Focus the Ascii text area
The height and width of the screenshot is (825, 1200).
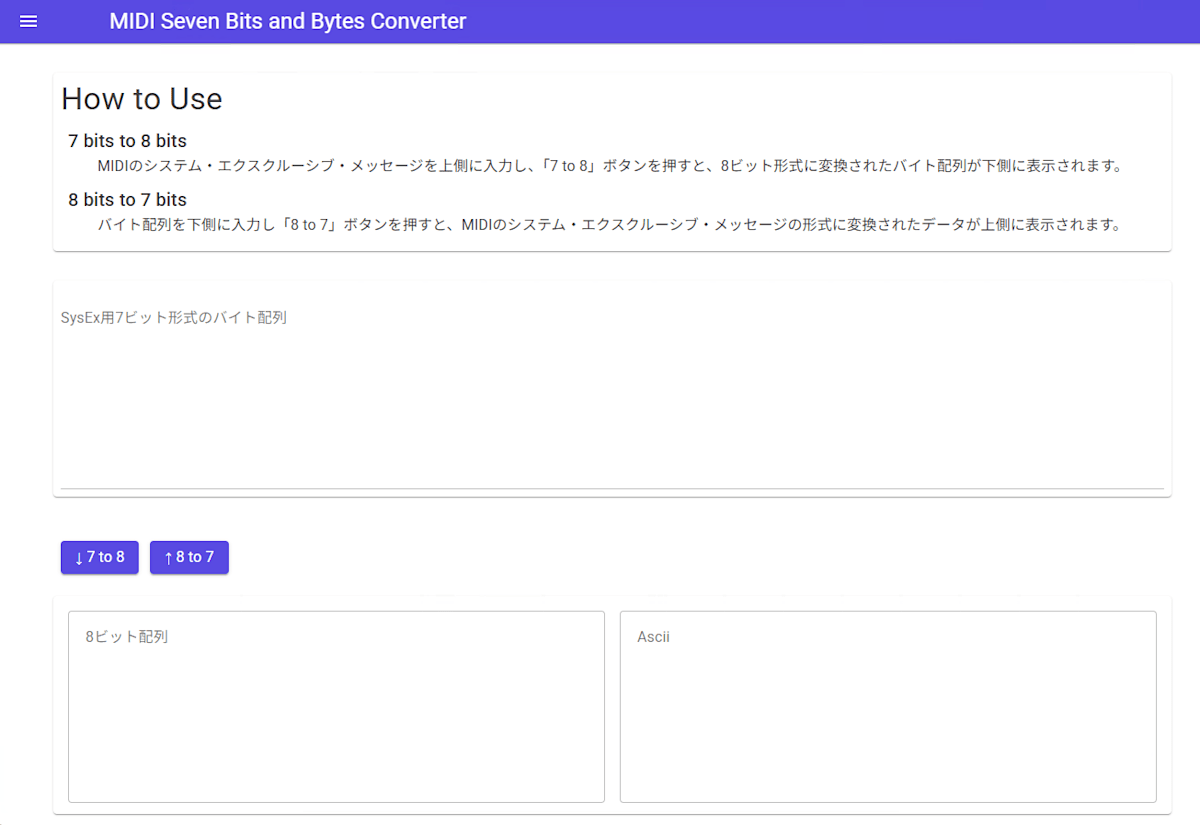(888, 706)
